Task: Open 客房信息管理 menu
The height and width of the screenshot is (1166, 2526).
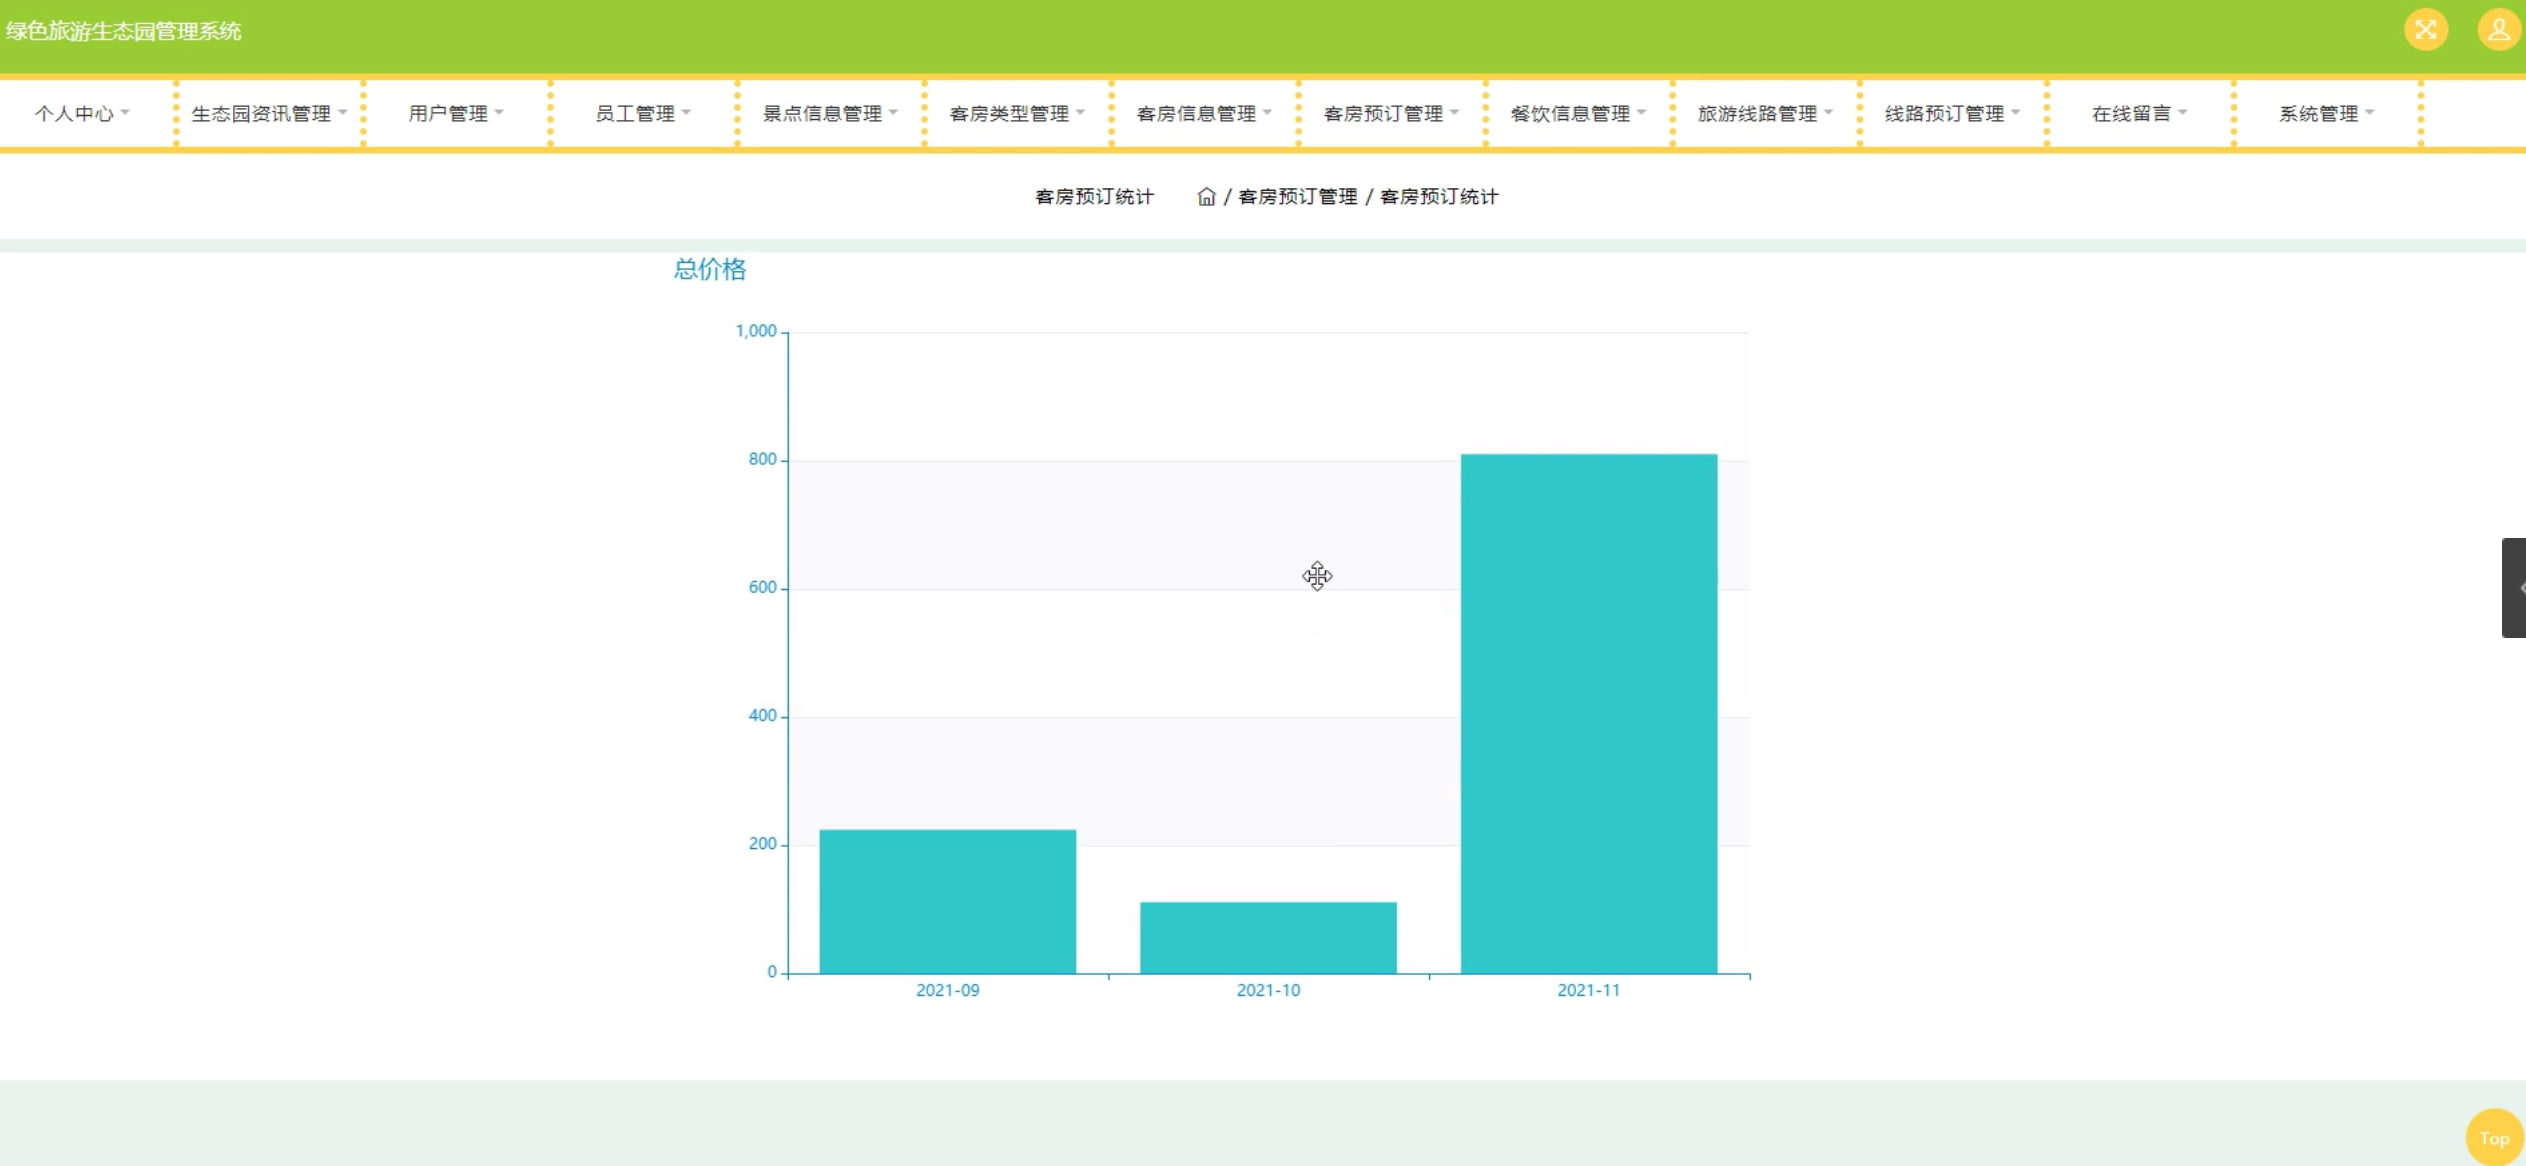Action: click(x=1203, y=114)
